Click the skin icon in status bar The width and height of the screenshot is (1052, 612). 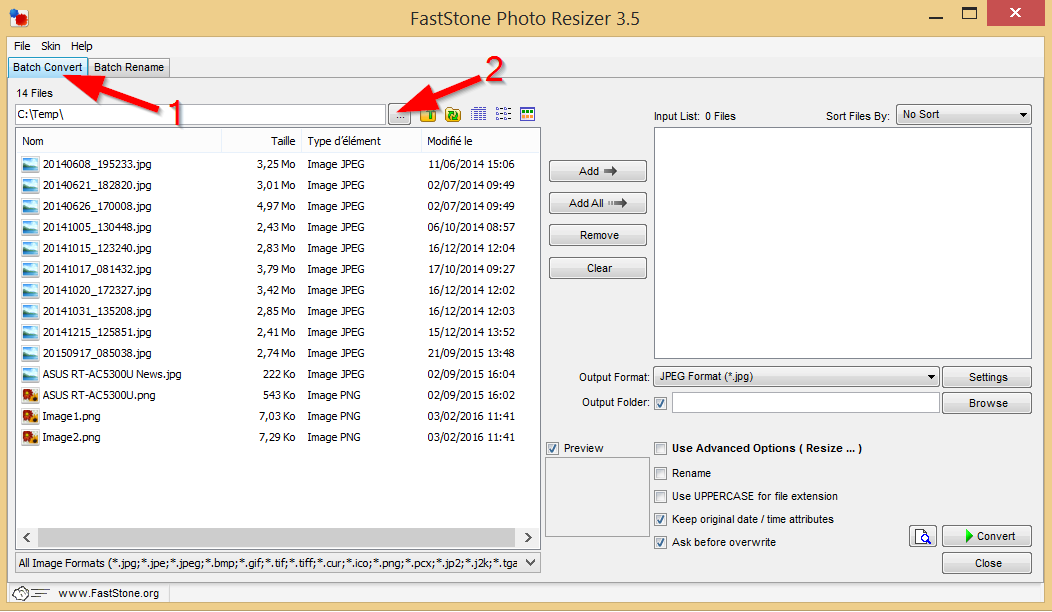point(31,593)
